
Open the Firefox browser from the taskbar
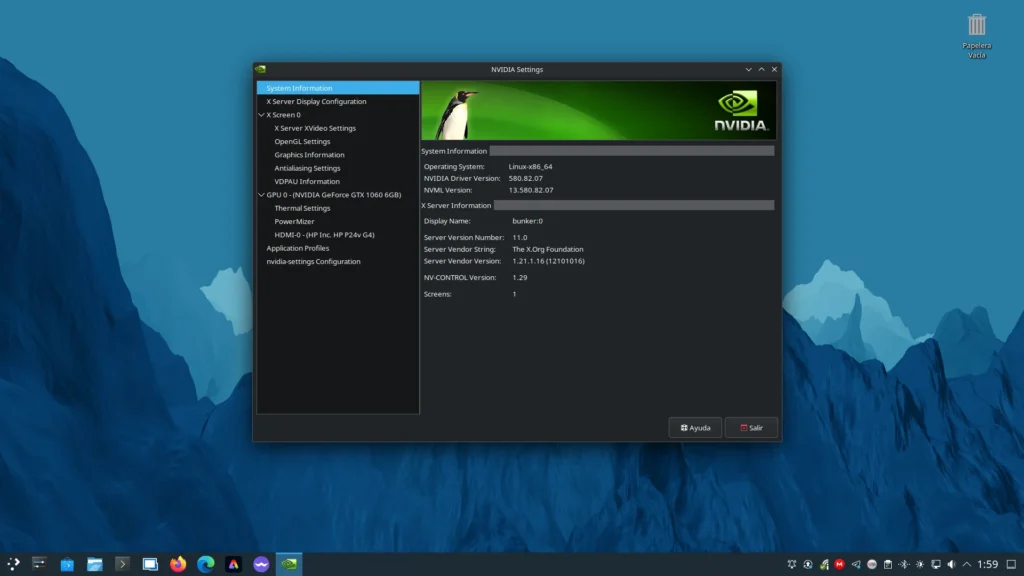click(x=178, y=564)
